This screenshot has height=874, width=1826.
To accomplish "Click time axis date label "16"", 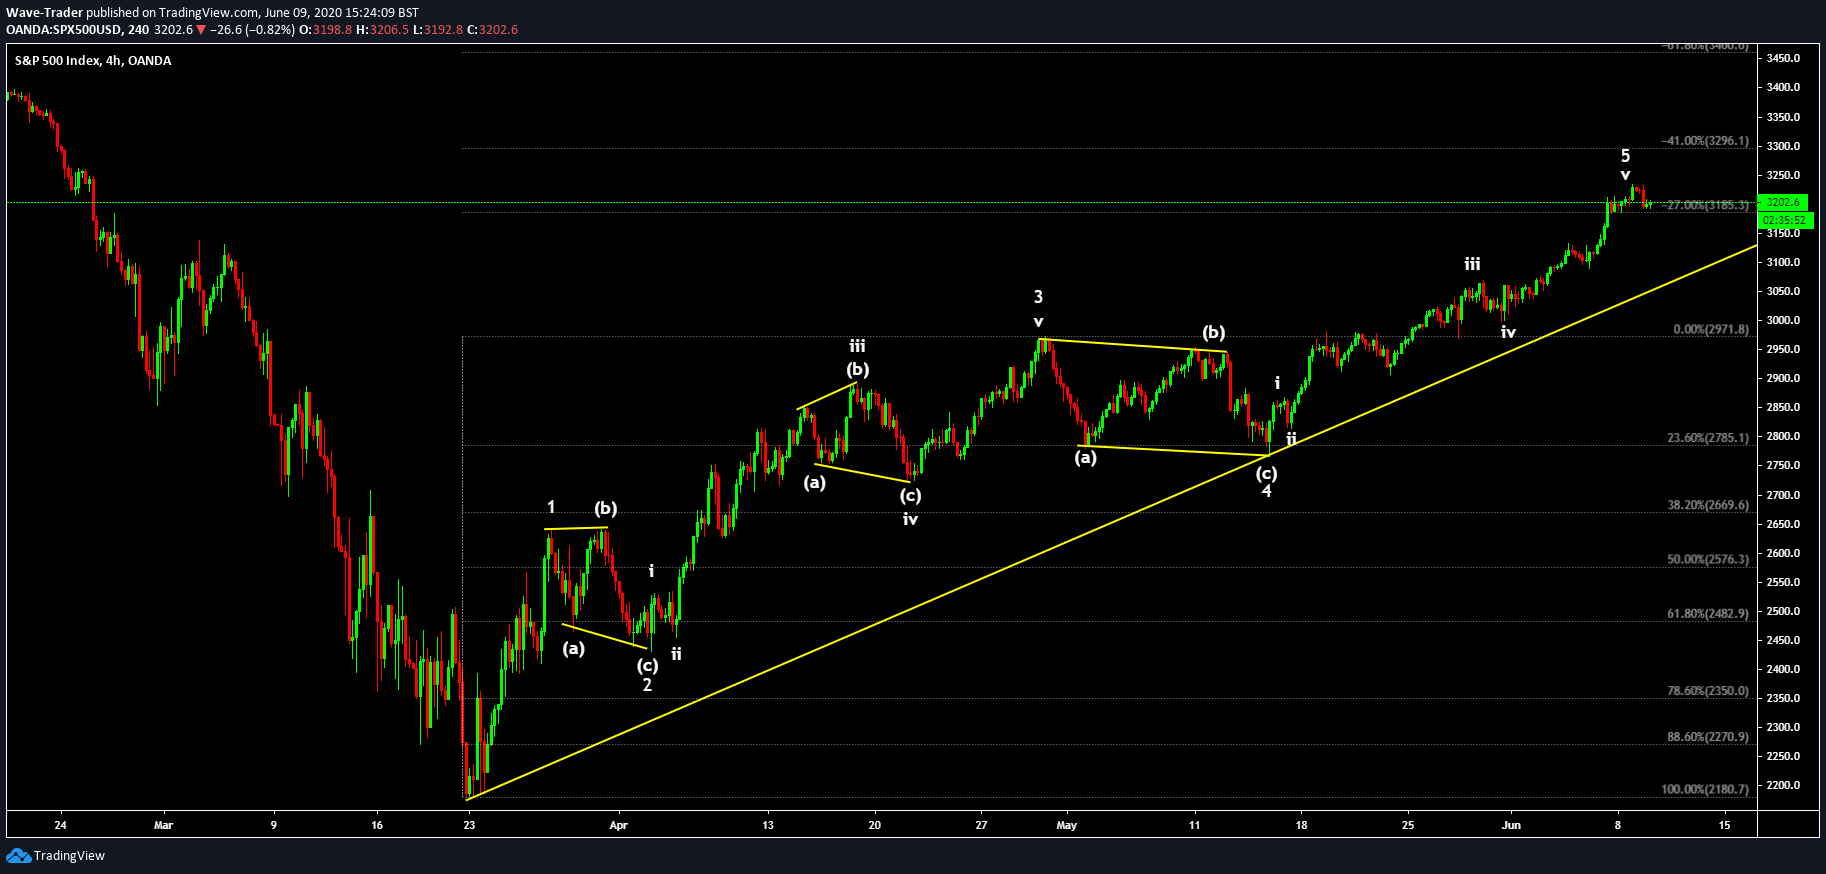I will (x=377, y=825).
